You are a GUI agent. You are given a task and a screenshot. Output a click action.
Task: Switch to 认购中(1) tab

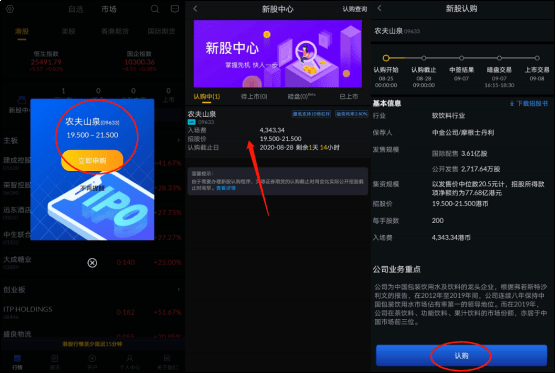point(207,96)
